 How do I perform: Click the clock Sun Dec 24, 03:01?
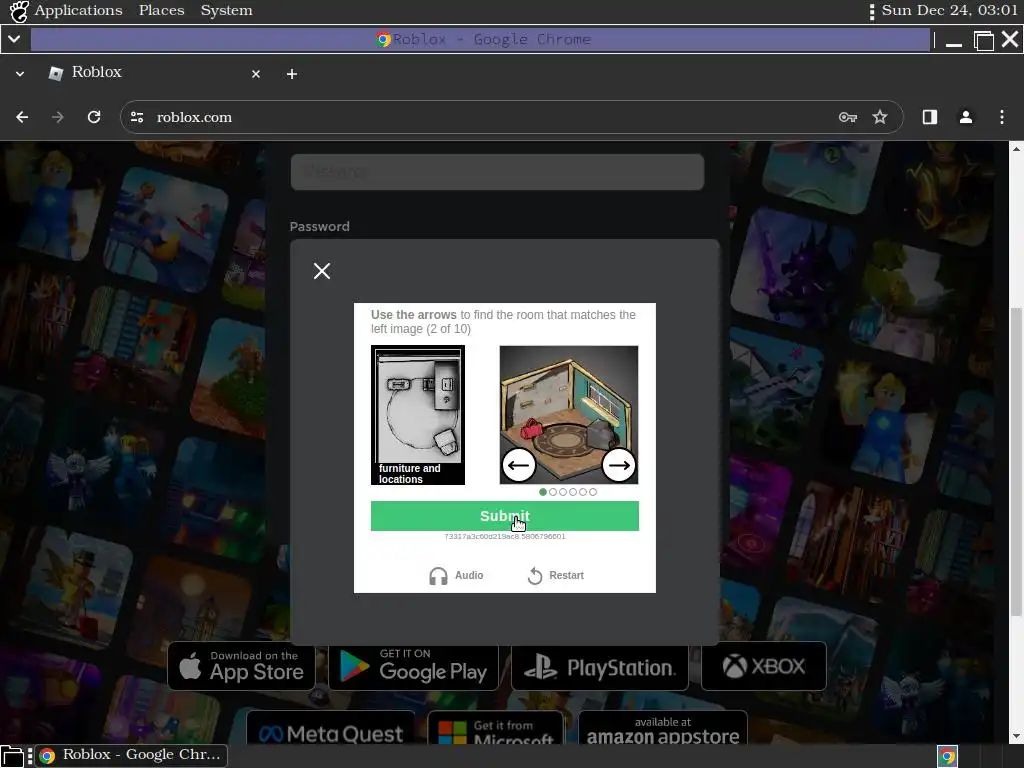(x=950, y=10)
